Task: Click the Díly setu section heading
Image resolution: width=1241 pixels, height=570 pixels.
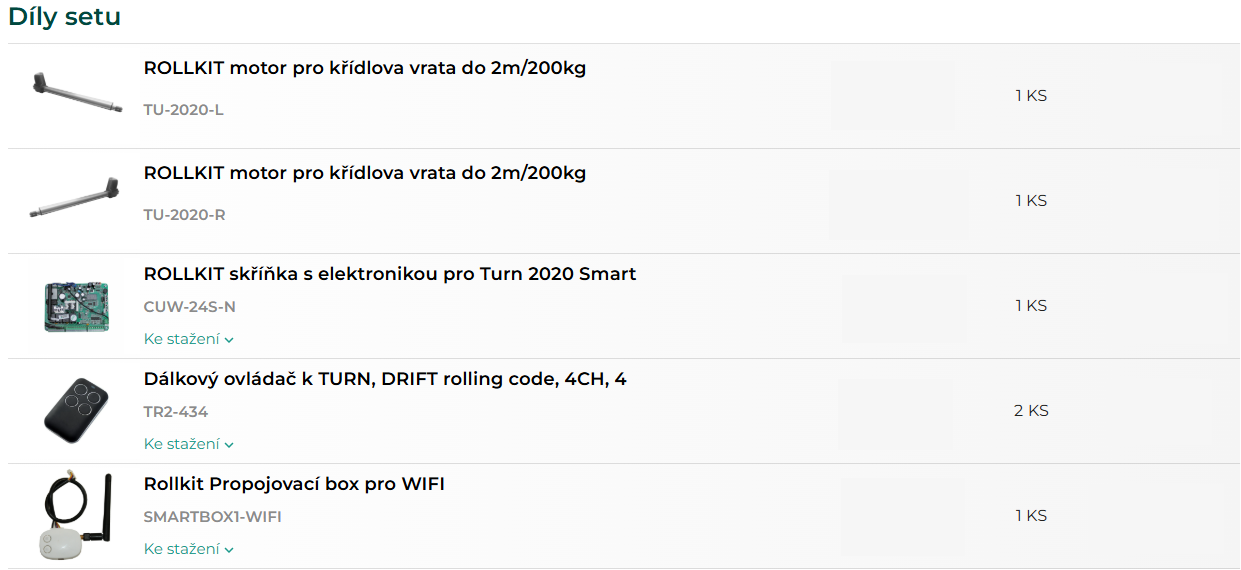Action: click(65, 17)
